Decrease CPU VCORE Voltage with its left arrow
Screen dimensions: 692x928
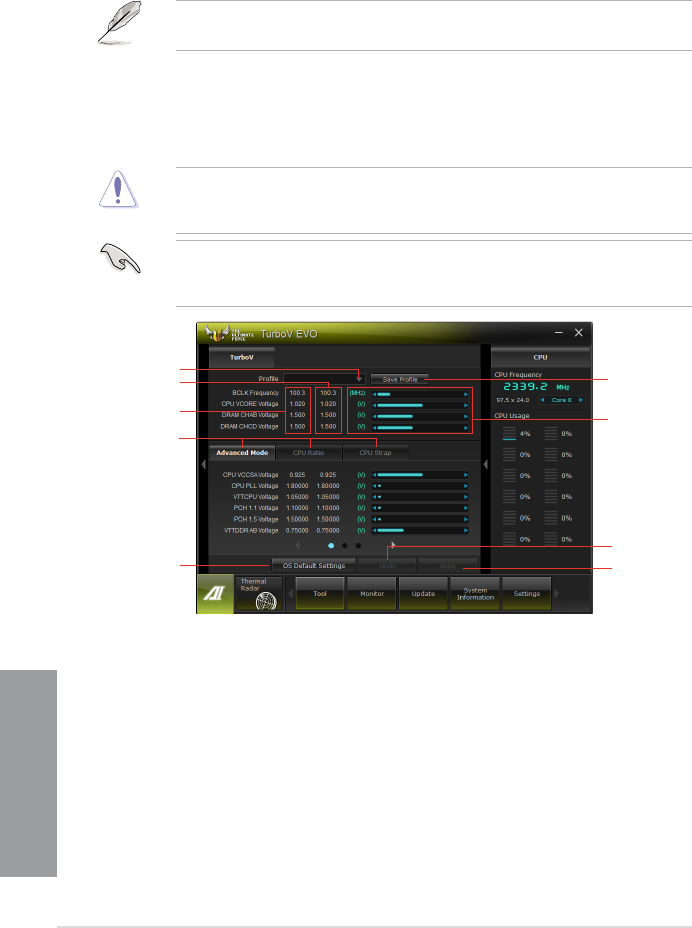tap(374, 405)
